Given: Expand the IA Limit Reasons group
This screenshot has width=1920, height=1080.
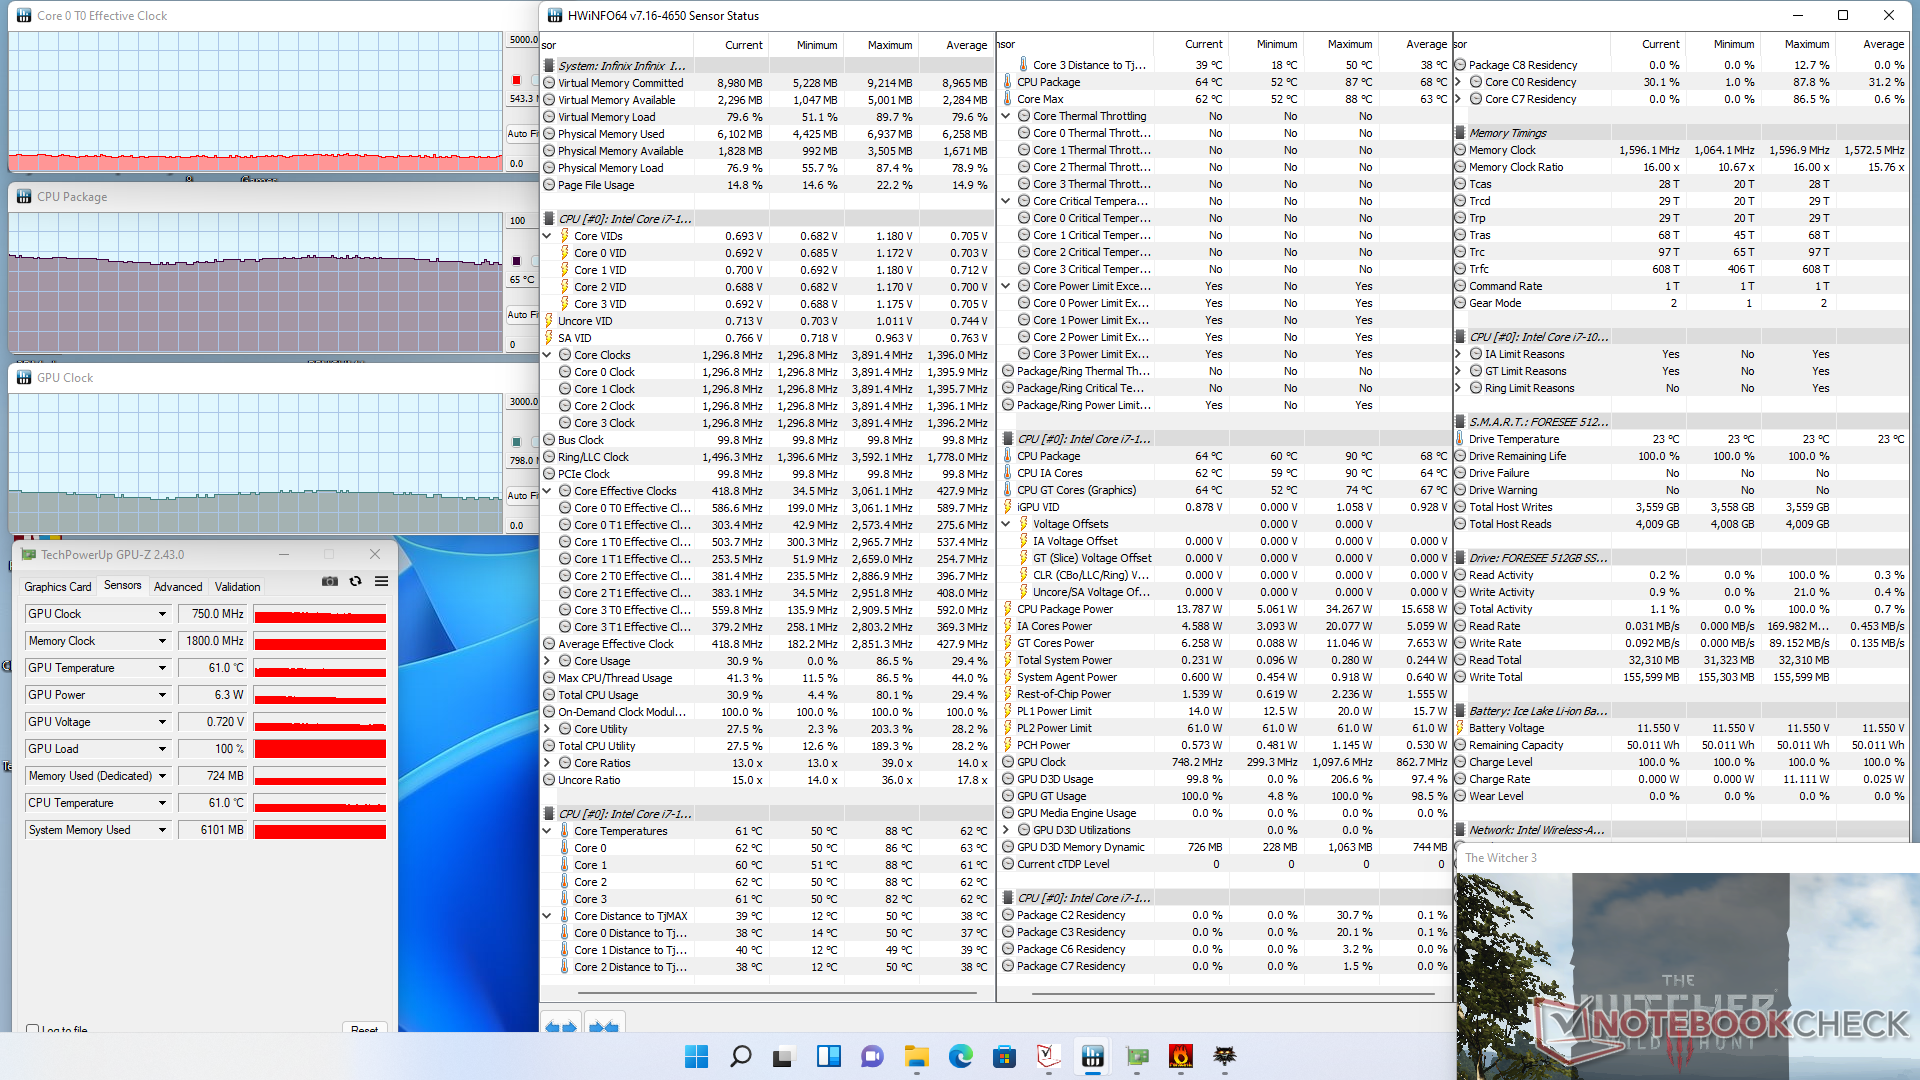Looking at the screenshot, I should pos(1458,354).
